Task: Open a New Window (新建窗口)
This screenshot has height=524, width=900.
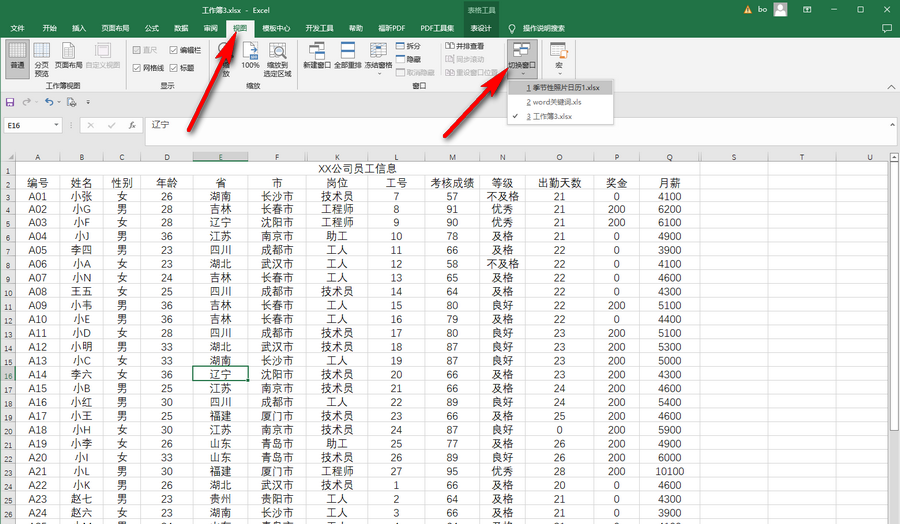Action: pos(316,56)
